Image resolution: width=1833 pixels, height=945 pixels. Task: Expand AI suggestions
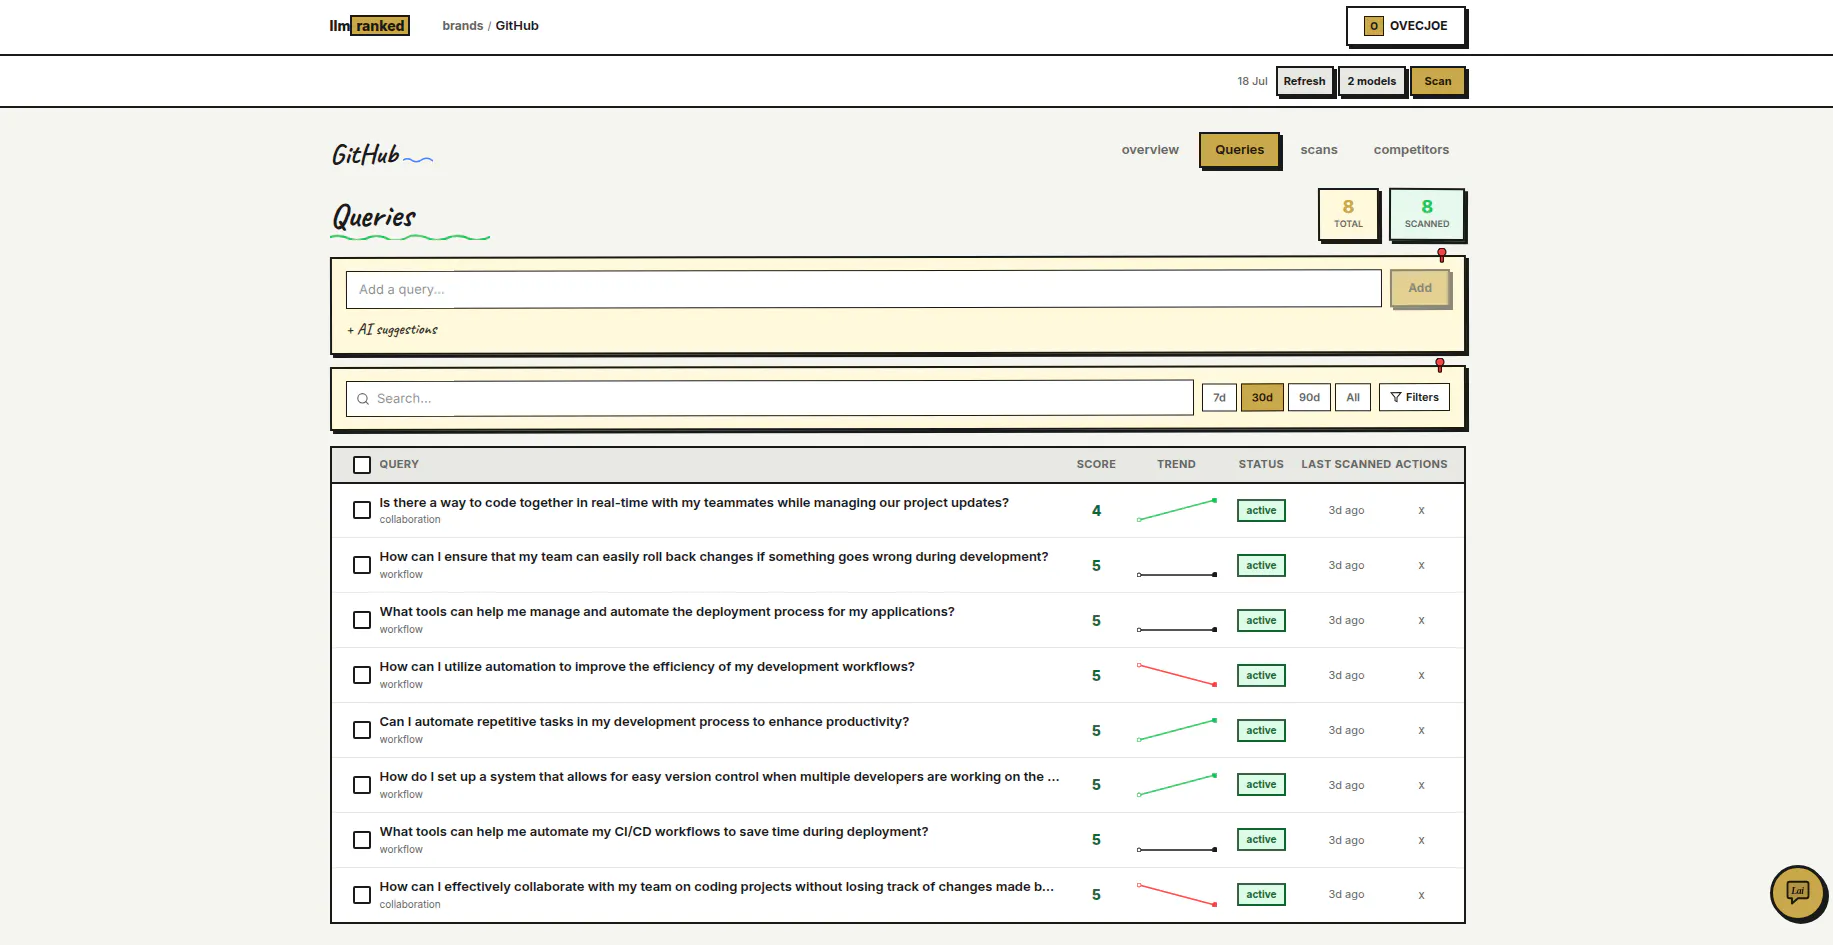pos(392,330)
